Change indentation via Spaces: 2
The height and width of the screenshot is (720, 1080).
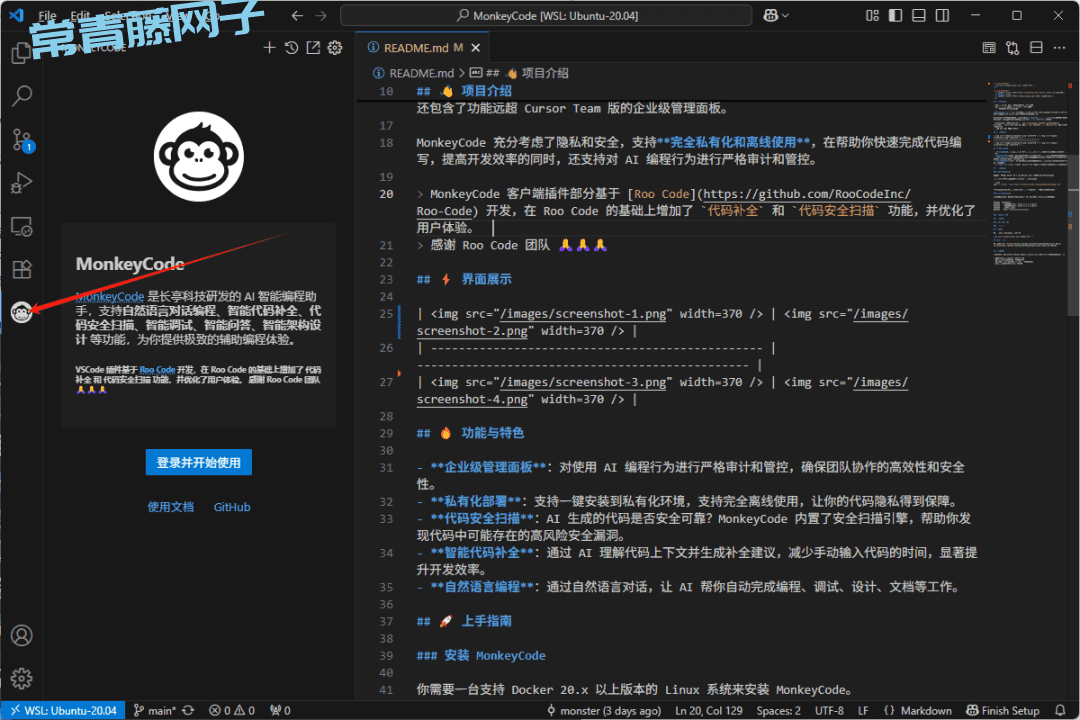point(778,710)
